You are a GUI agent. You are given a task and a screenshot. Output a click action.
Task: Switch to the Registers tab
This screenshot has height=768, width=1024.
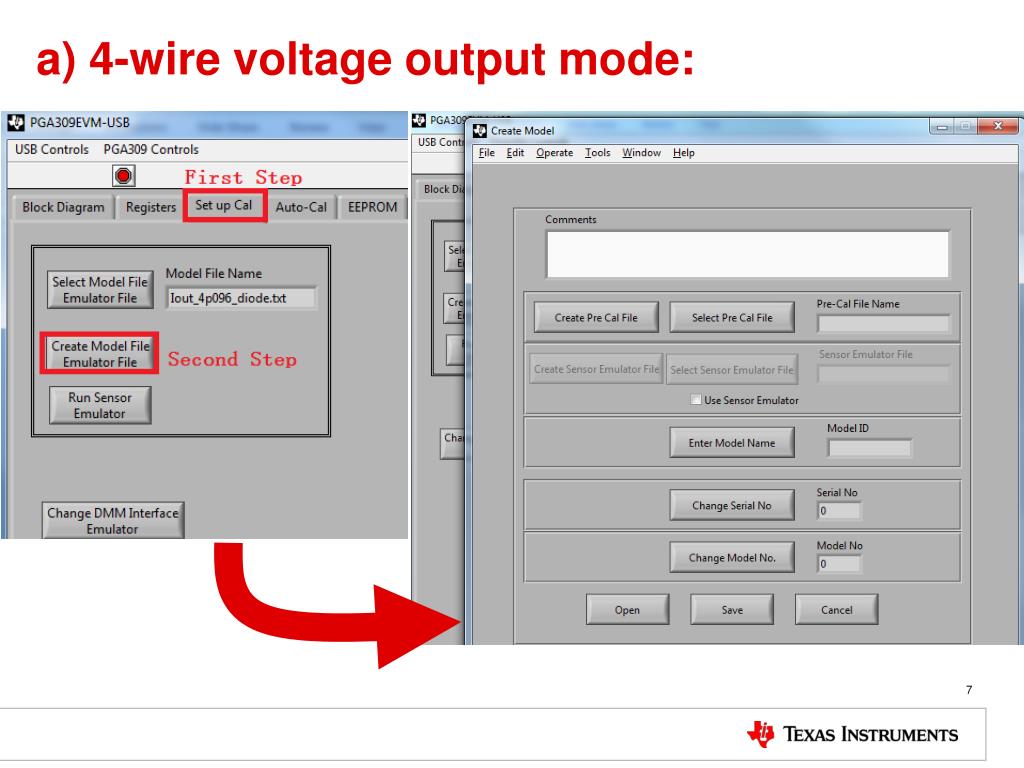(x=151, y=207)
